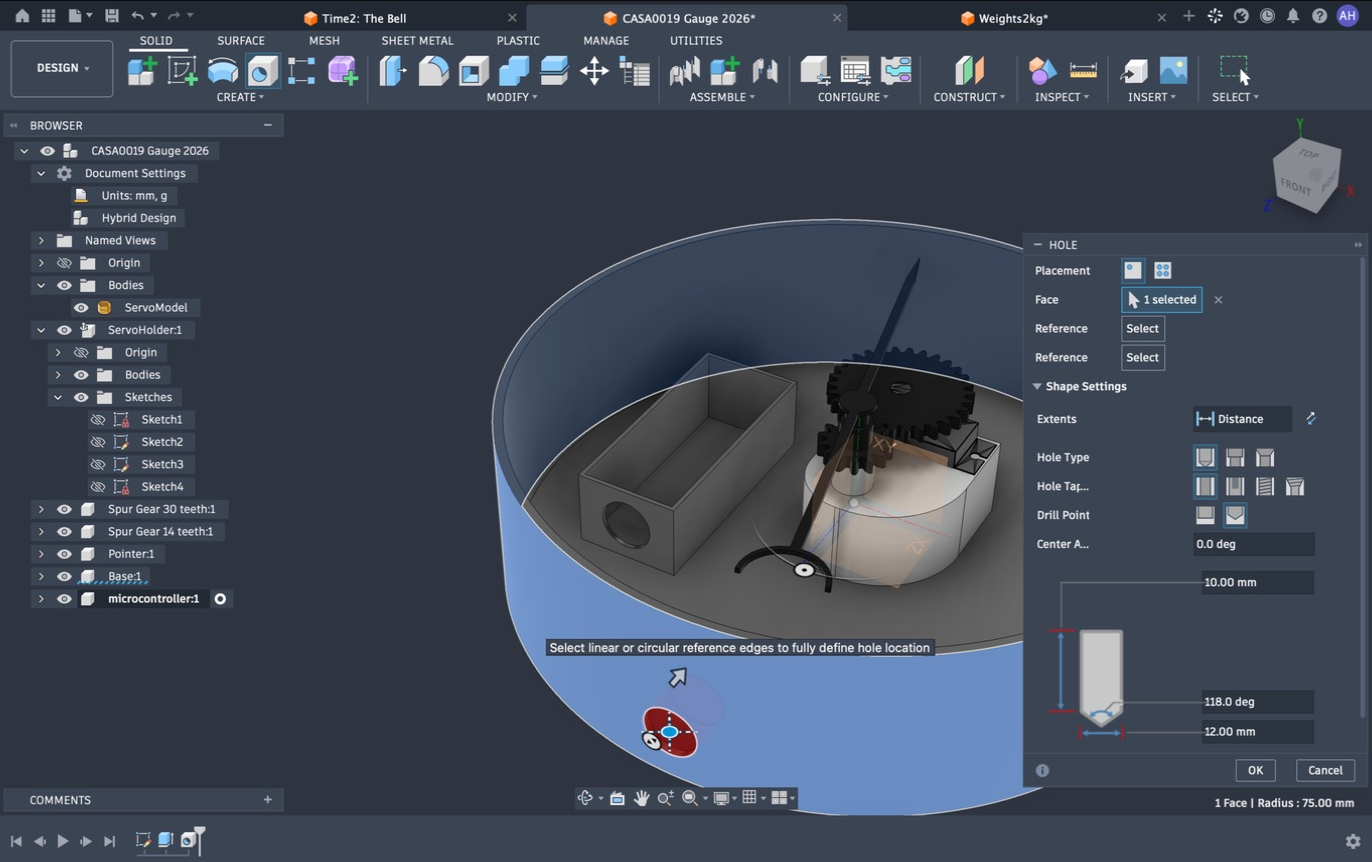Click the Save icon in top bar
Viewport: 1372px width, 862px height.
(x=112, y=16)
